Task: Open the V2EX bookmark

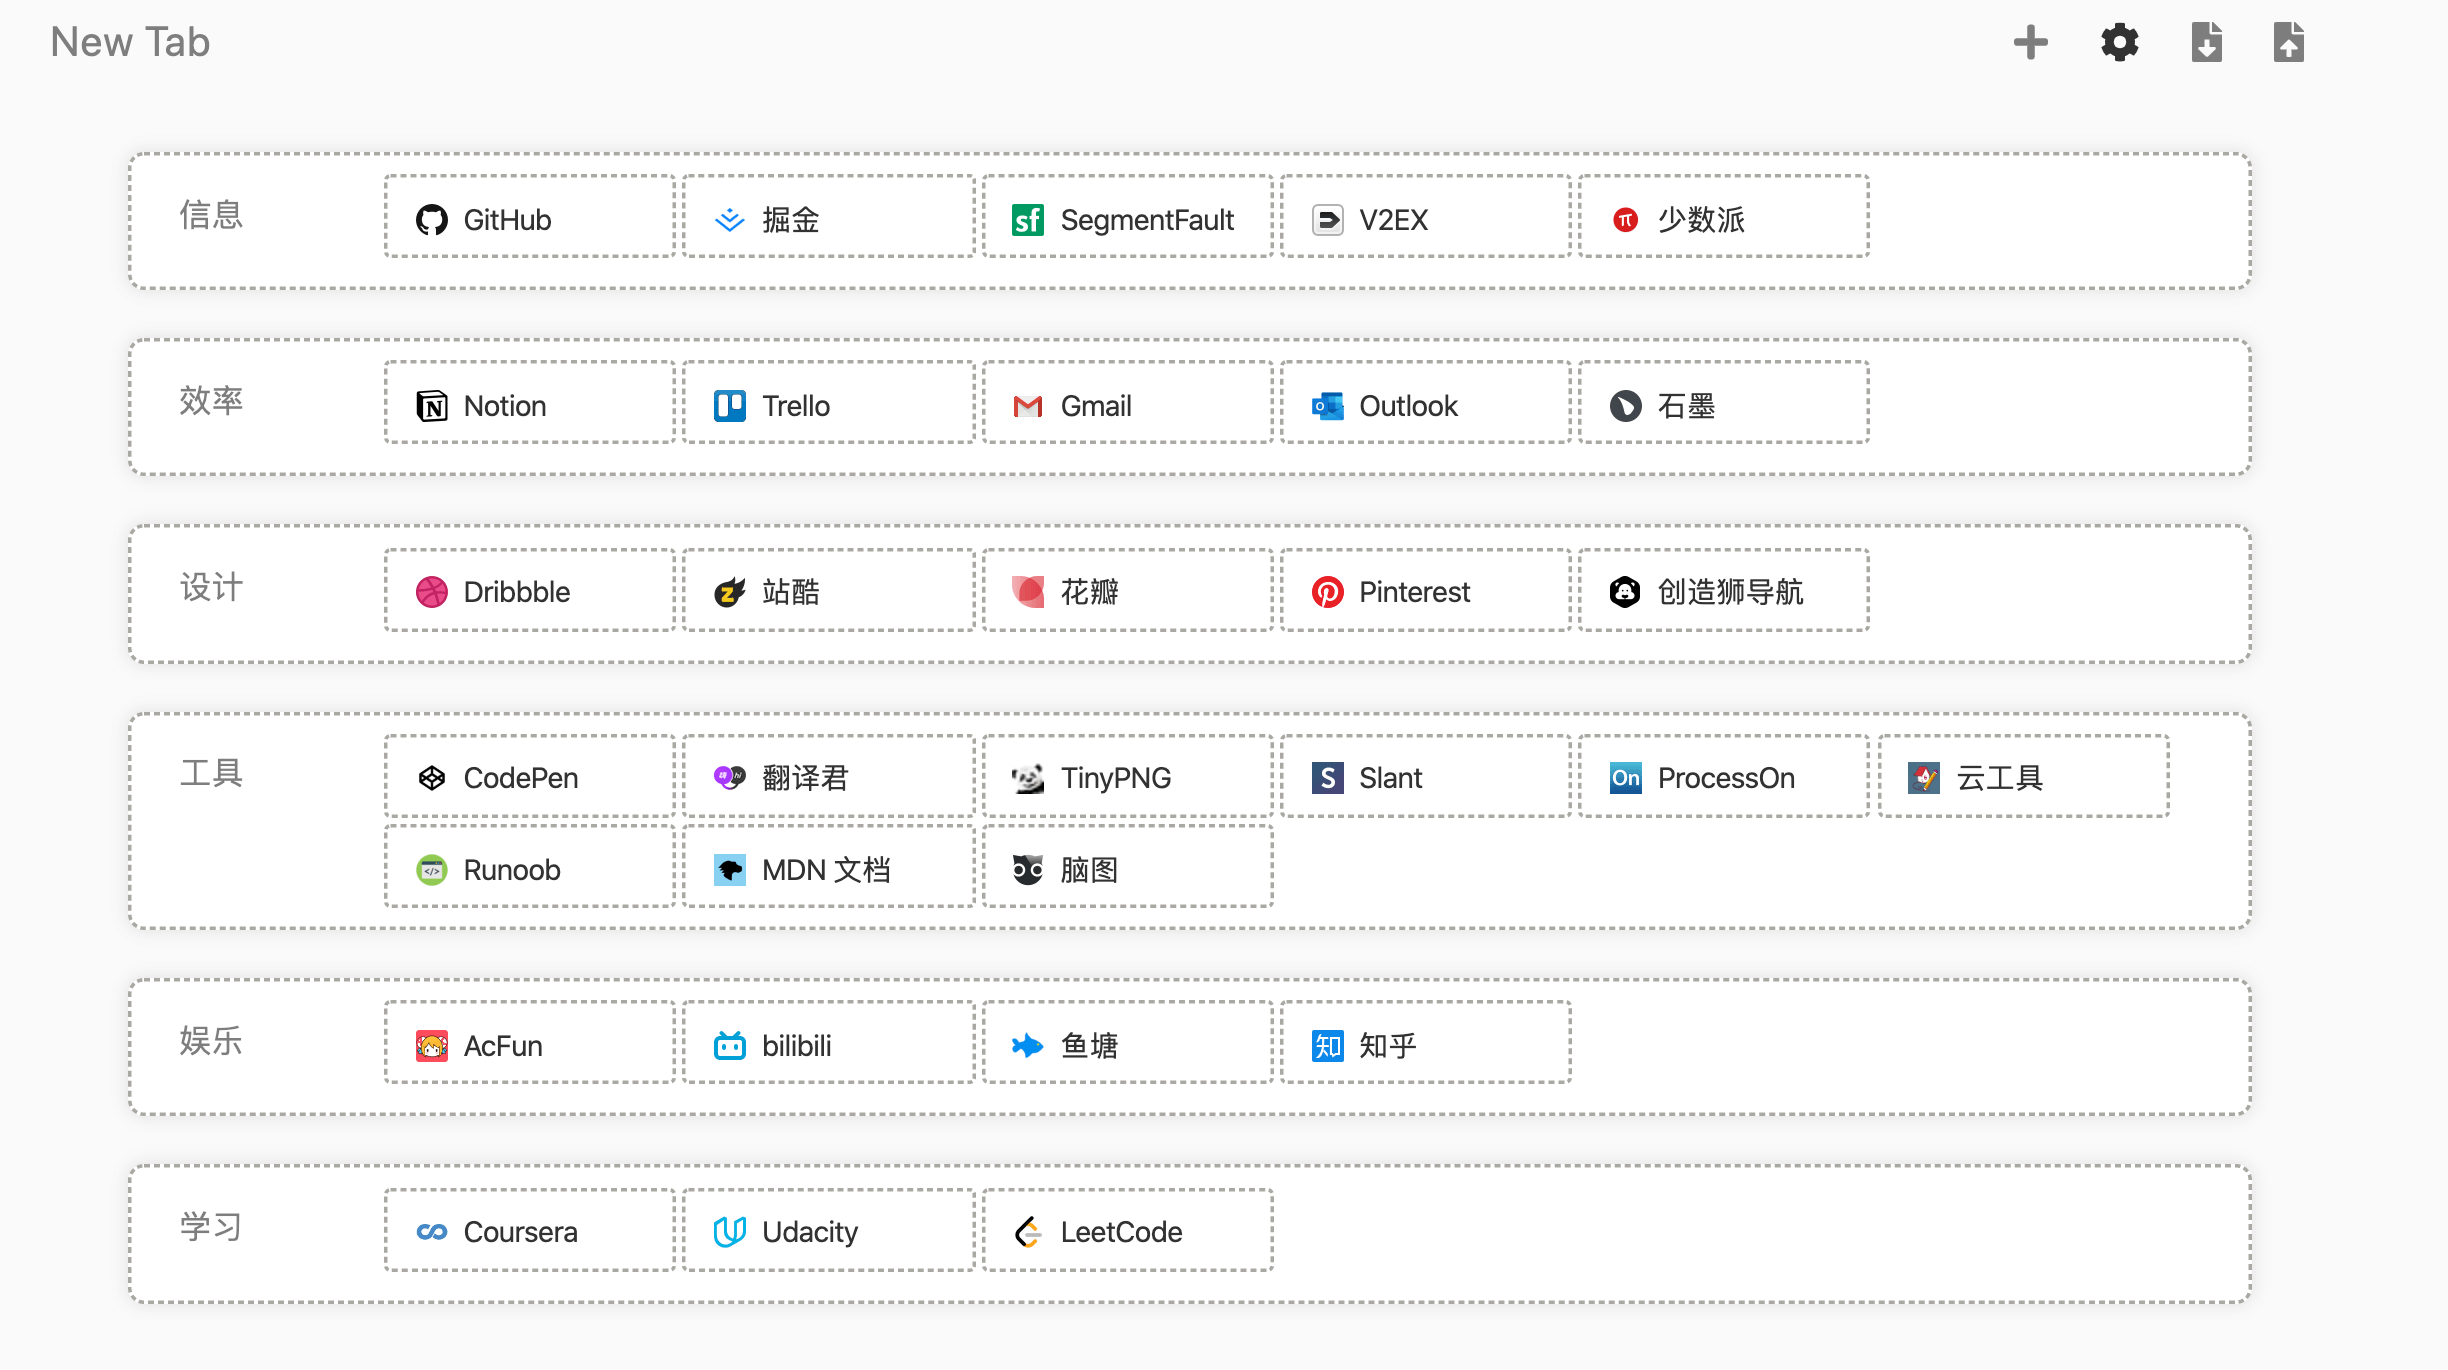Action: click(x=1425, y=220)
